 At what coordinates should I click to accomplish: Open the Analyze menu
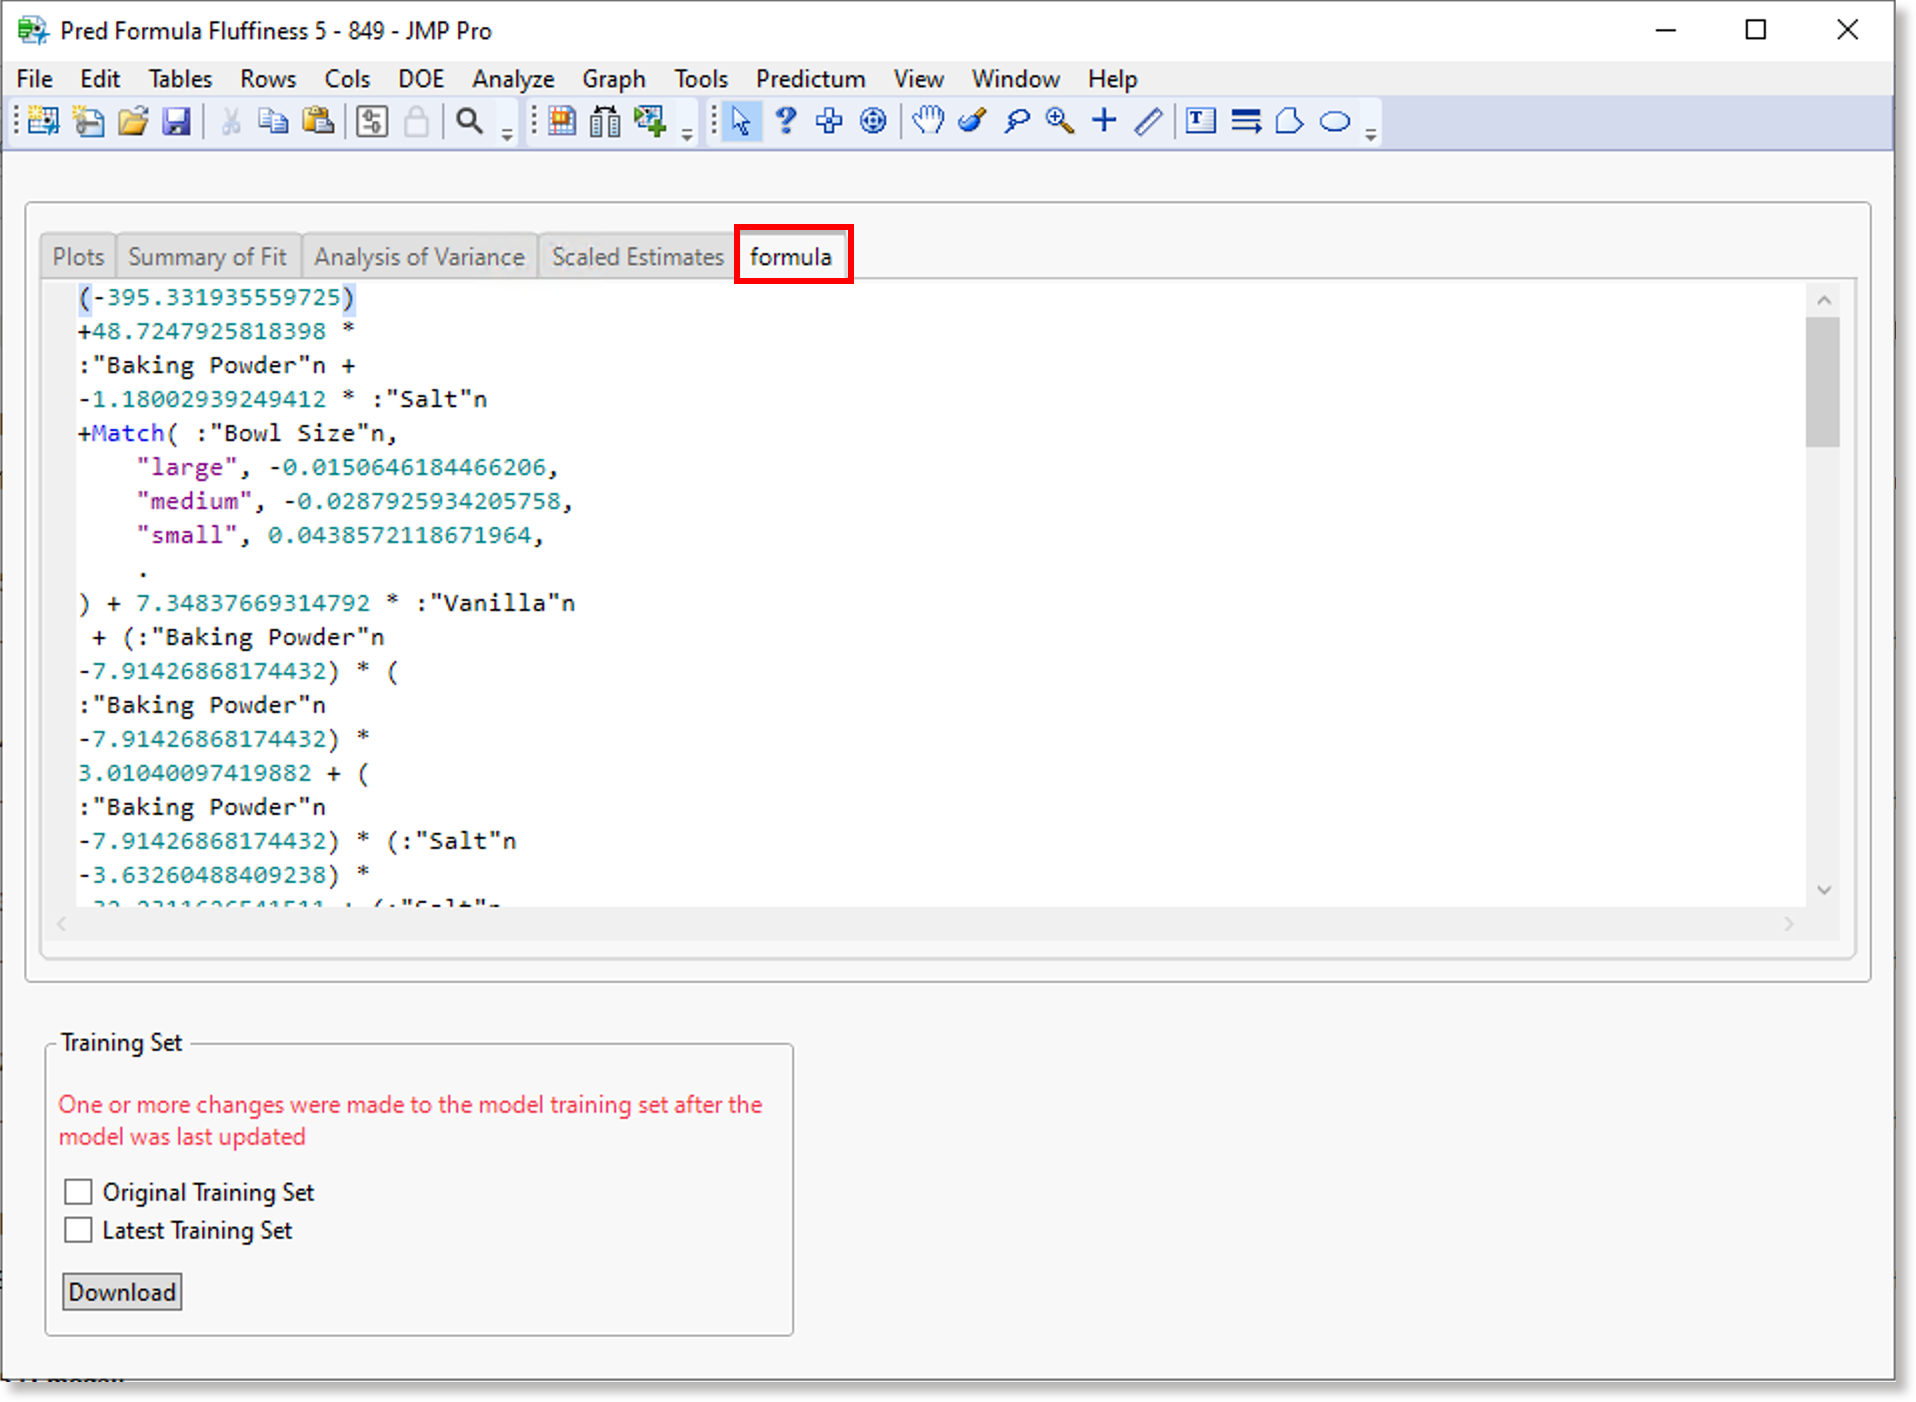[x=513, y=79]
